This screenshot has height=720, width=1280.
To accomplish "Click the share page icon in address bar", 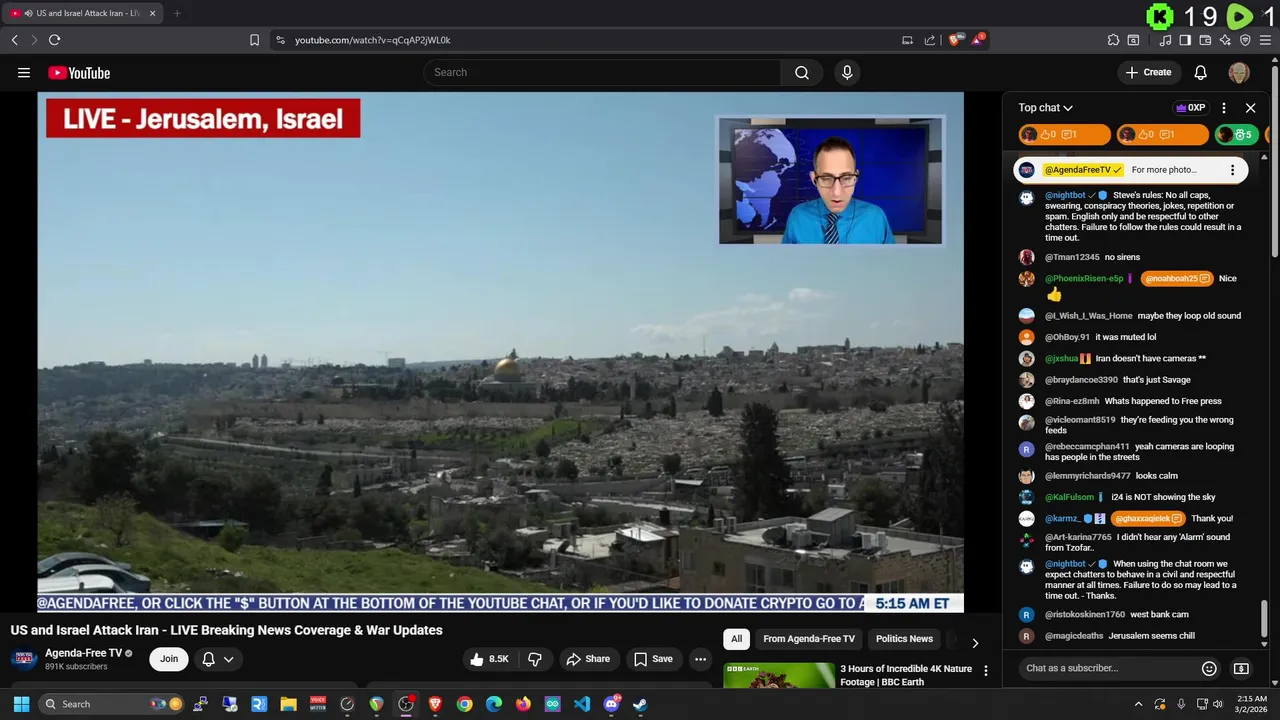I will point(930,40).
